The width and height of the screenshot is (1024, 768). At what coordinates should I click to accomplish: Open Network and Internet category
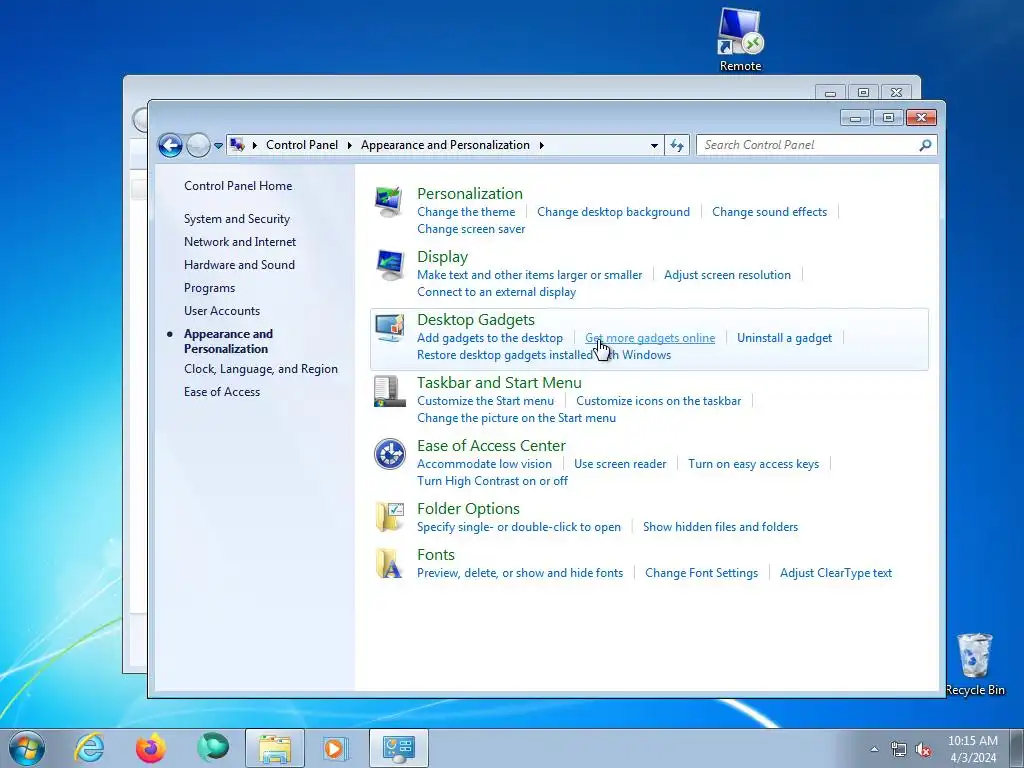point(240,242)
